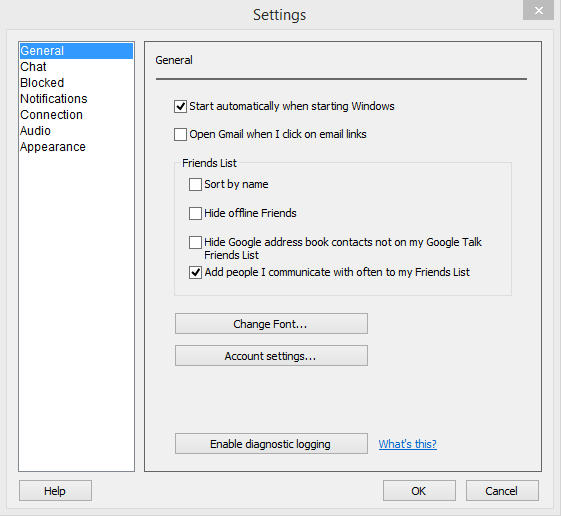Viewport: 561px width, 516px height.
Task: Click the Change Font... button
Action: (271, 324)
